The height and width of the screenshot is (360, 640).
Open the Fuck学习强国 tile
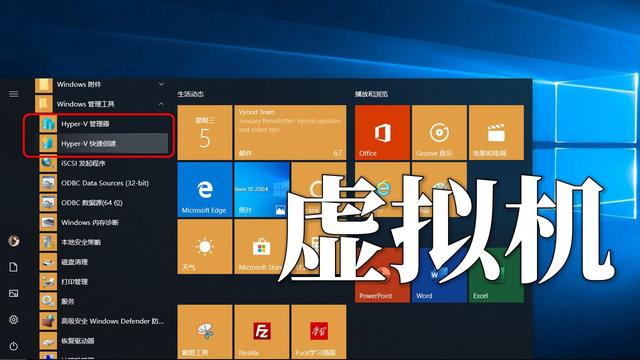[319, 332]
